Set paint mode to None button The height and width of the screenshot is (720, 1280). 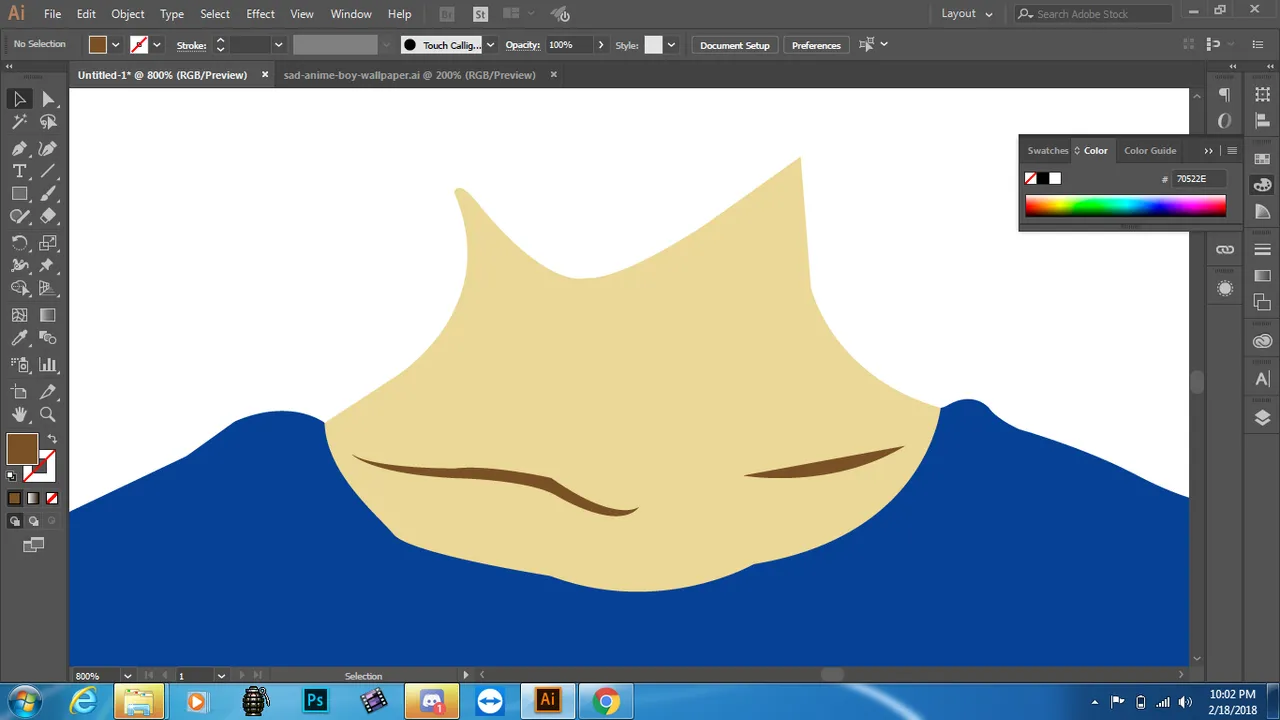point(52,498)
